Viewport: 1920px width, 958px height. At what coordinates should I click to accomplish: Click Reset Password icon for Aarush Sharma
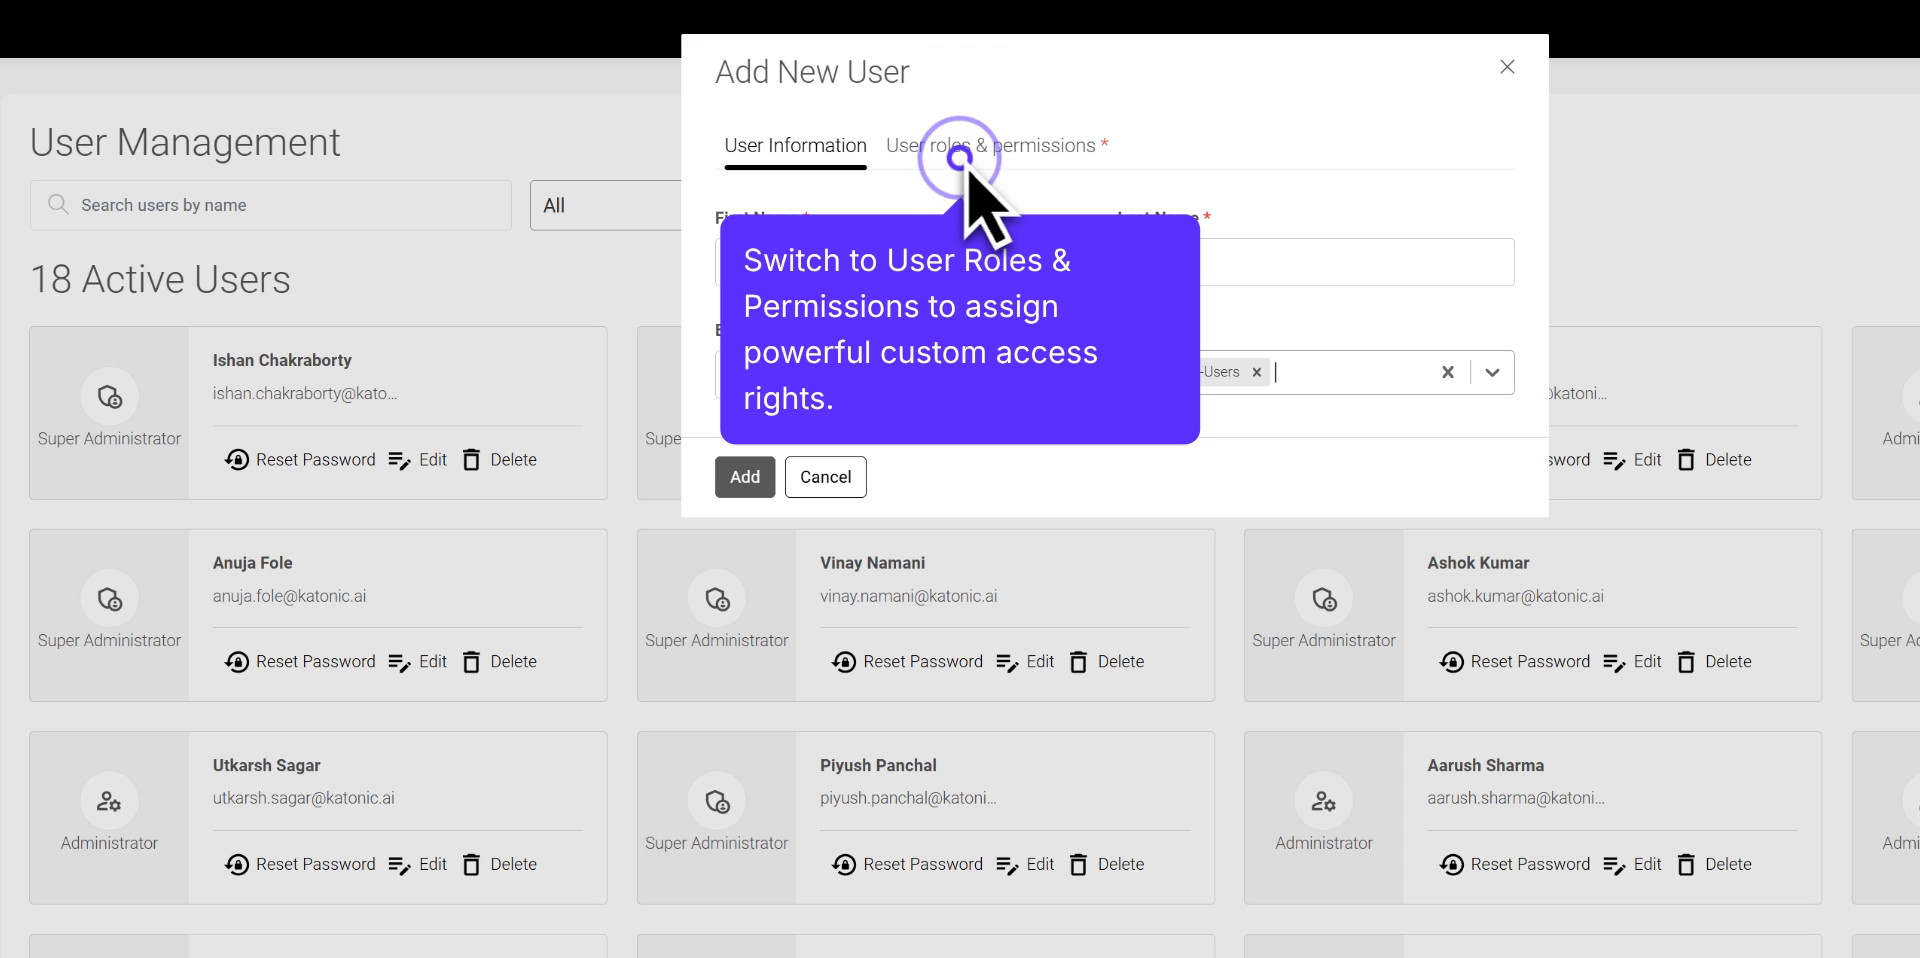click(x=1452, y=865)
